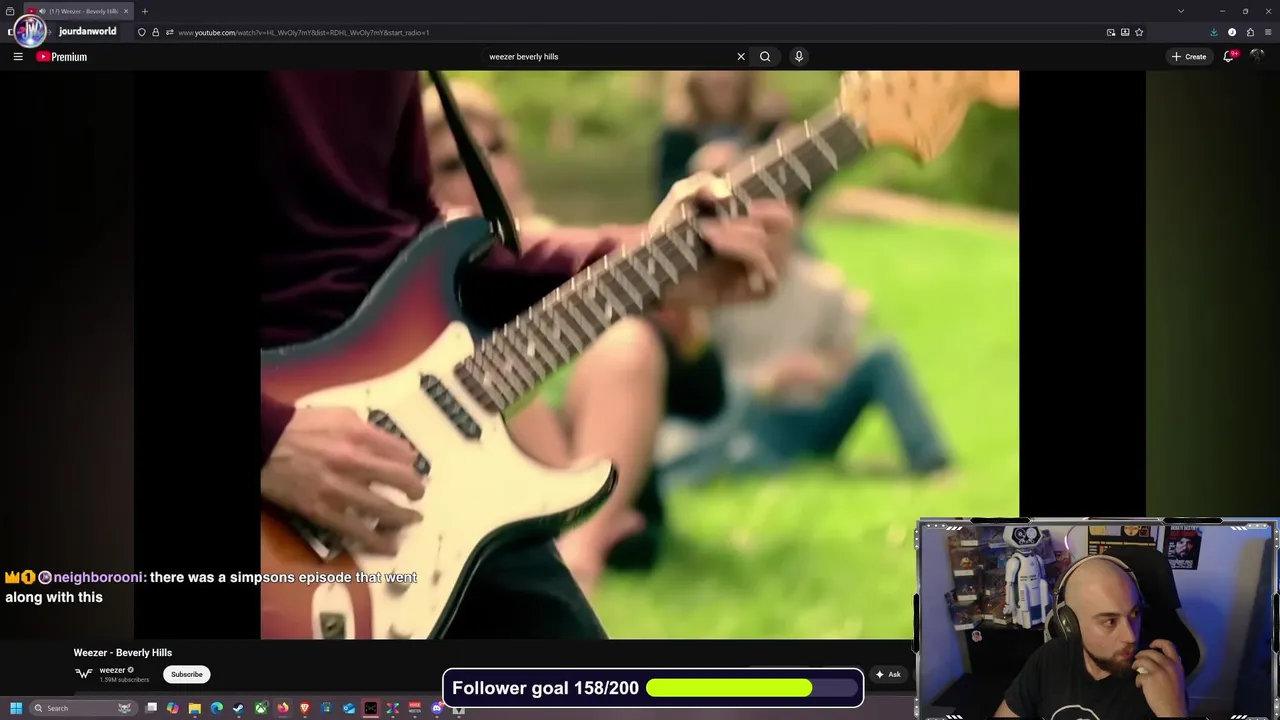This screenshot has height=720, width=1280.
Task: Open the YouTube hamburger guide menu
Action: click(18, 57)
